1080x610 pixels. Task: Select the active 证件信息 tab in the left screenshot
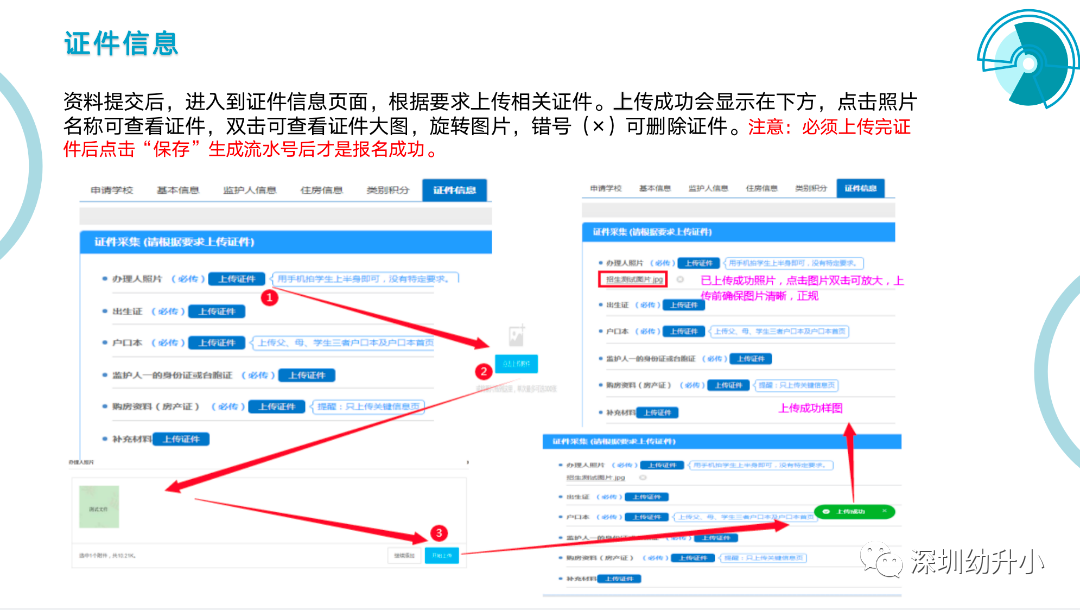click(455, 190)
